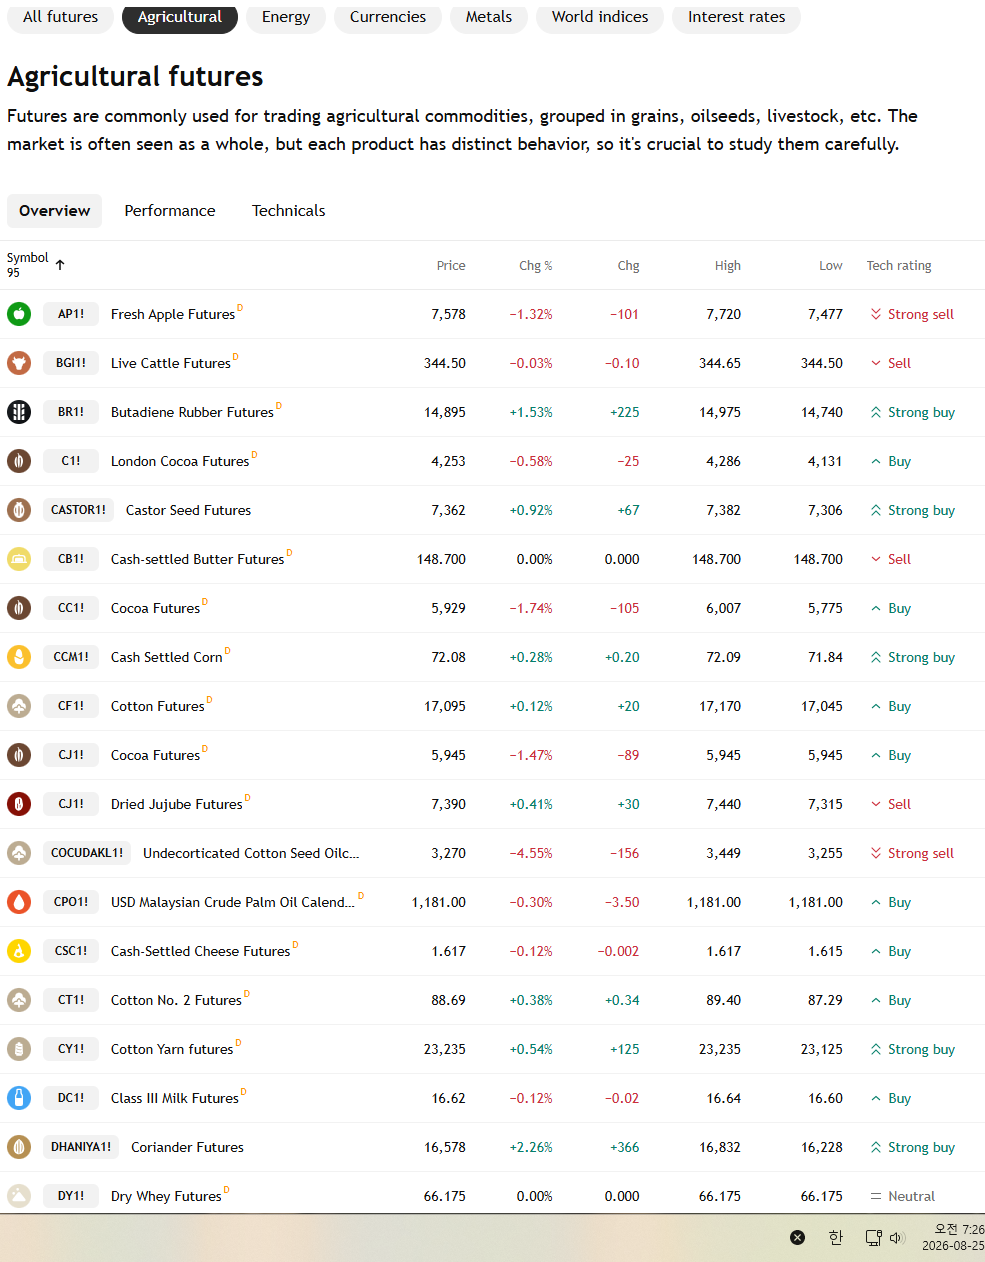This screenshot has width=985, height=1262.
Task: Select the World indices category
Action: point(600,17)
